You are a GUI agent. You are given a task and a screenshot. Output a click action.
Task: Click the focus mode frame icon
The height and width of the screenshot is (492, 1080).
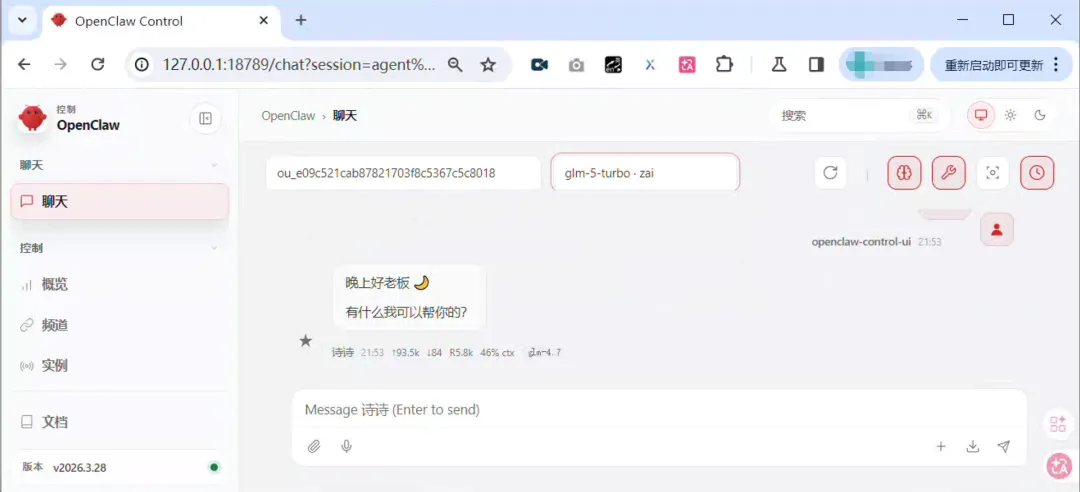[993, 173]
